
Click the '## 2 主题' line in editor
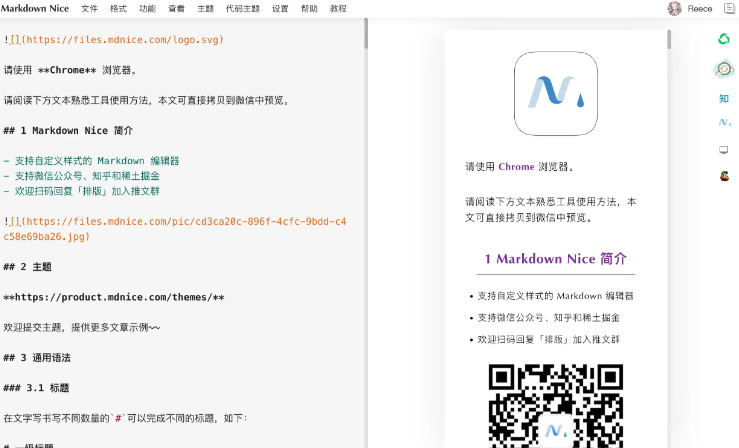[27, 267]
